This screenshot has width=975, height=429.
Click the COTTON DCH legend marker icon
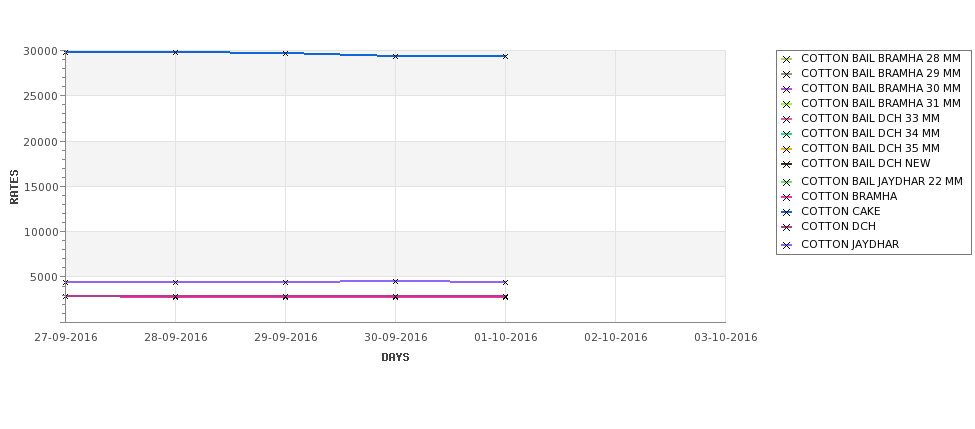pyautogui.click(x=787, y=227)
